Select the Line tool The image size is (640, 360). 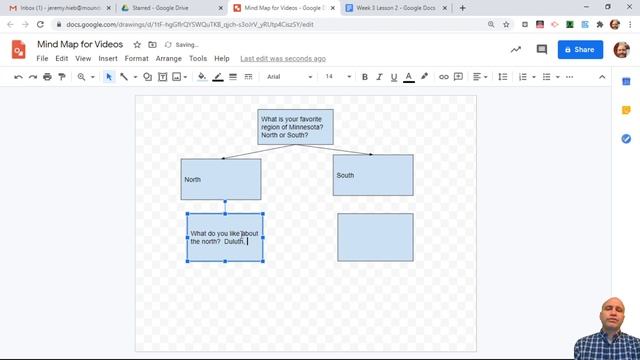(124, 77)
